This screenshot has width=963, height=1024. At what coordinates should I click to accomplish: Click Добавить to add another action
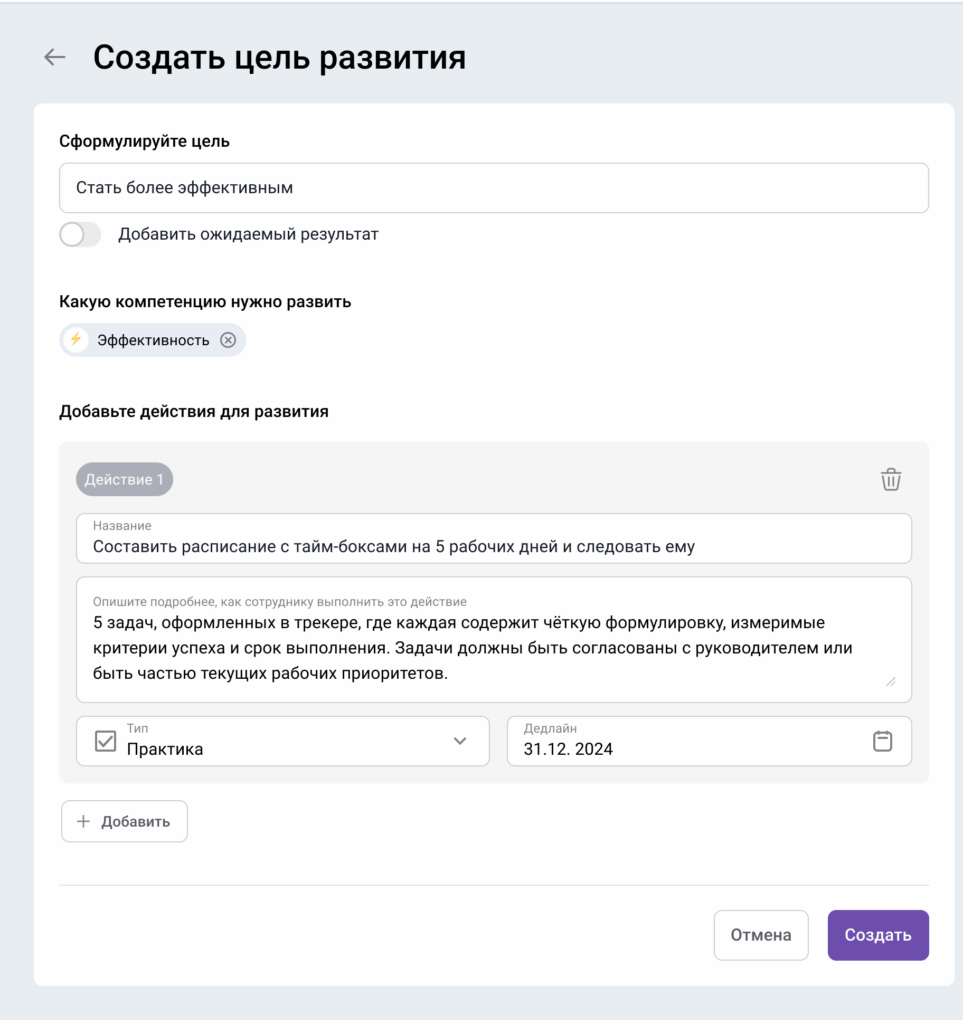pos(124,820)
